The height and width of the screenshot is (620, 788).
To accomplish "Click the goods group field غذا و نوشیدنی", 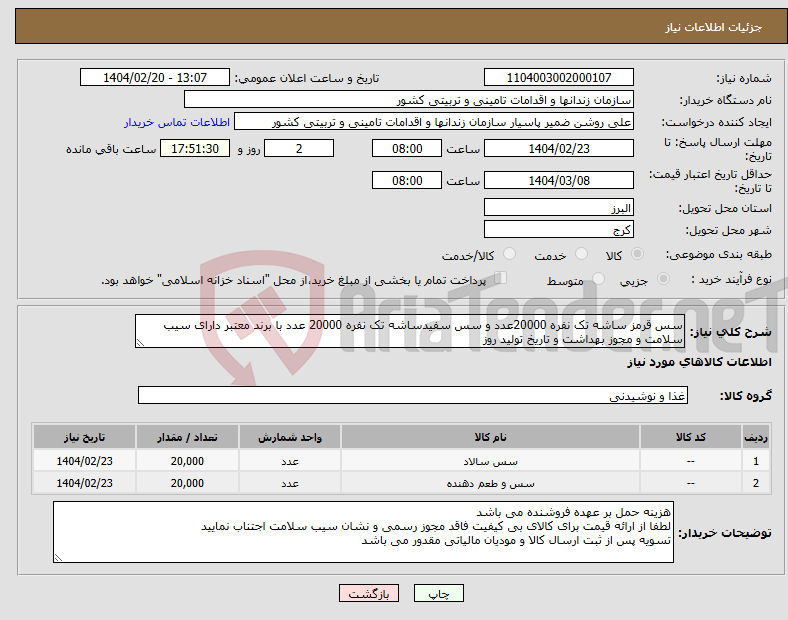I will 413,395.
